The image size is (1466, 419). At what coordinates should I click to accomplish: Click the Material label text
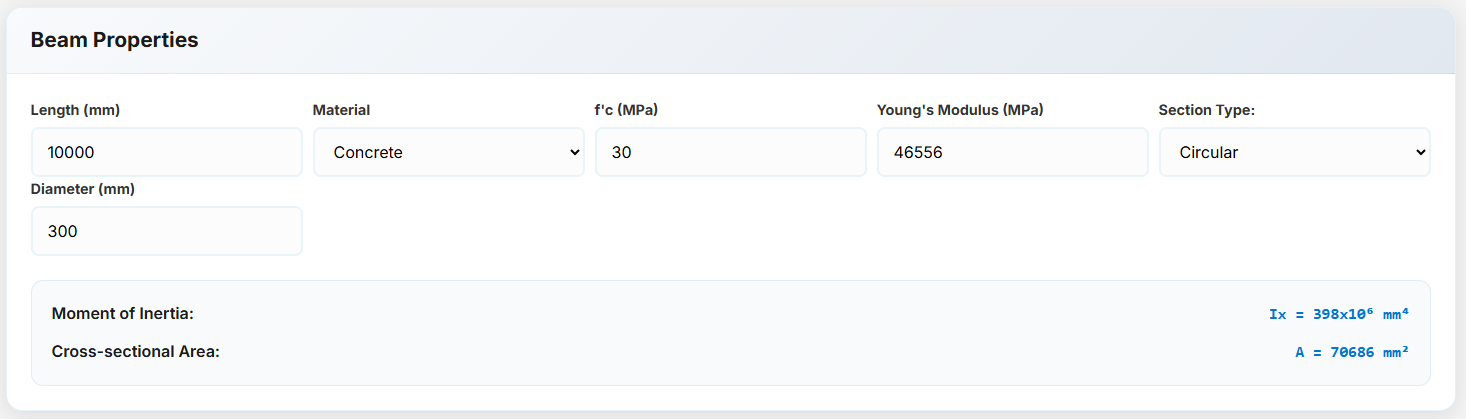click(x=341, y=110)
